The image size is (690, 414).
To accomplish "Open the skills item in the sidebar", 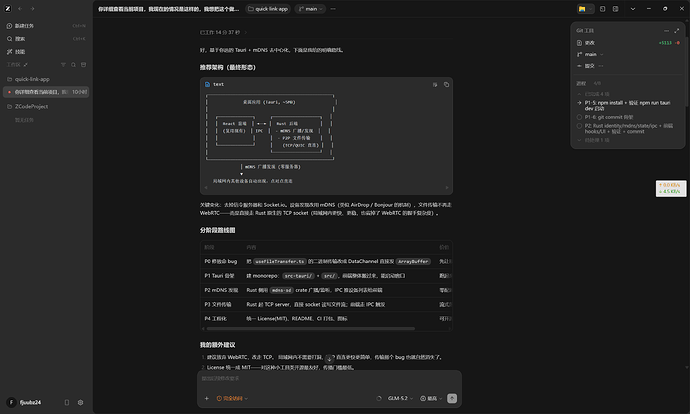I will click(46, 51).
